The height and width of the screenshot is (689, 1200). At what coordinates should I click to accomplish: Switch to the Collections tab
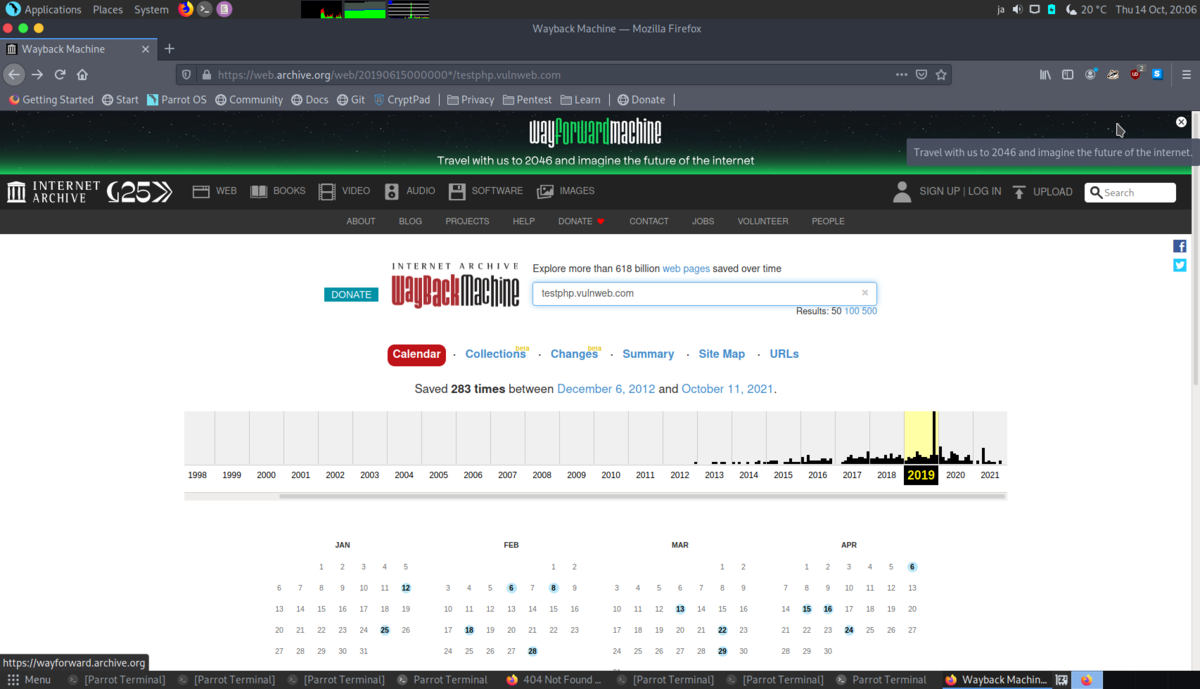(x=495, y=354)
